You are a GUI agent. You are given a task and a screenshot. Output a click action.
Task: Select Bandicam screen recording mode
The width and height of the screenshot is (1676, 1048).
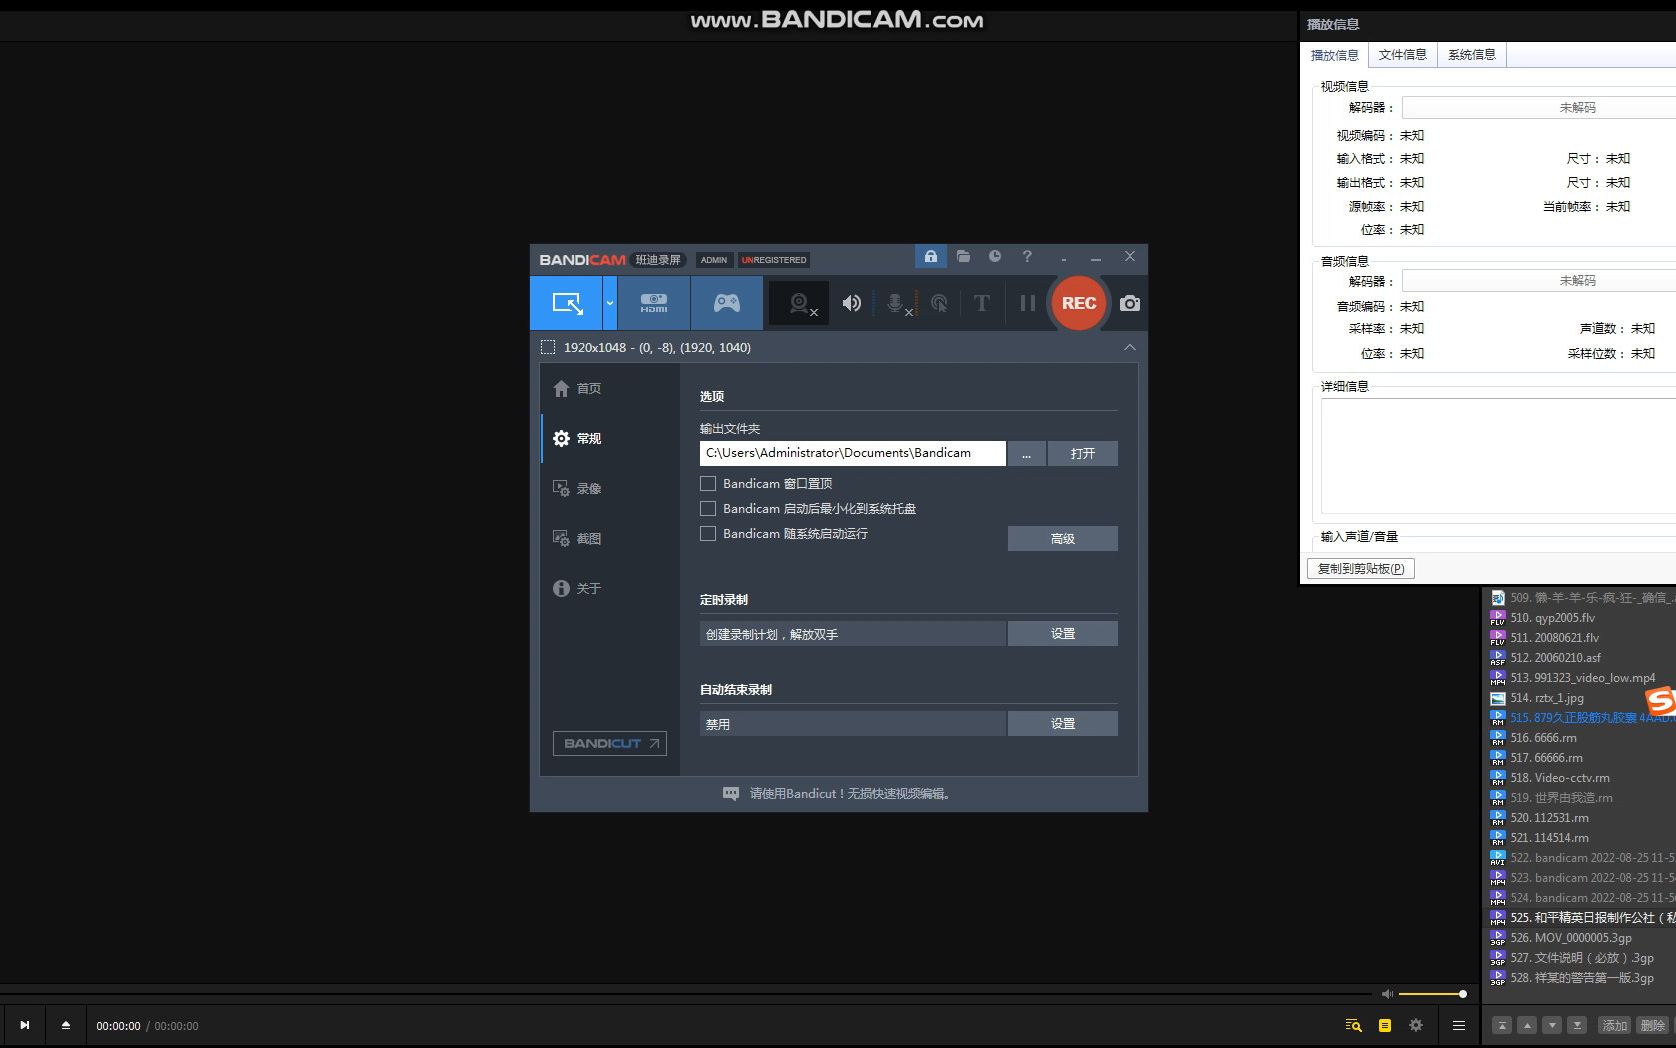[x=566, y=303]
